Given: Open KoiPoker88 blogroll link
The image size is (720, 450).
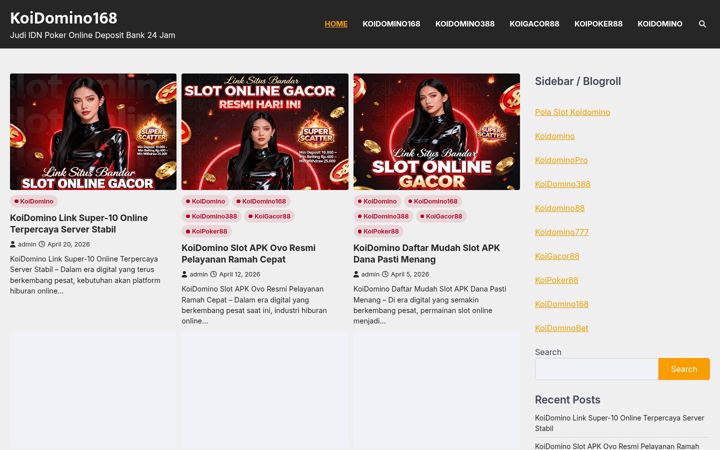Looking at the screenshot, I should 557,280.
